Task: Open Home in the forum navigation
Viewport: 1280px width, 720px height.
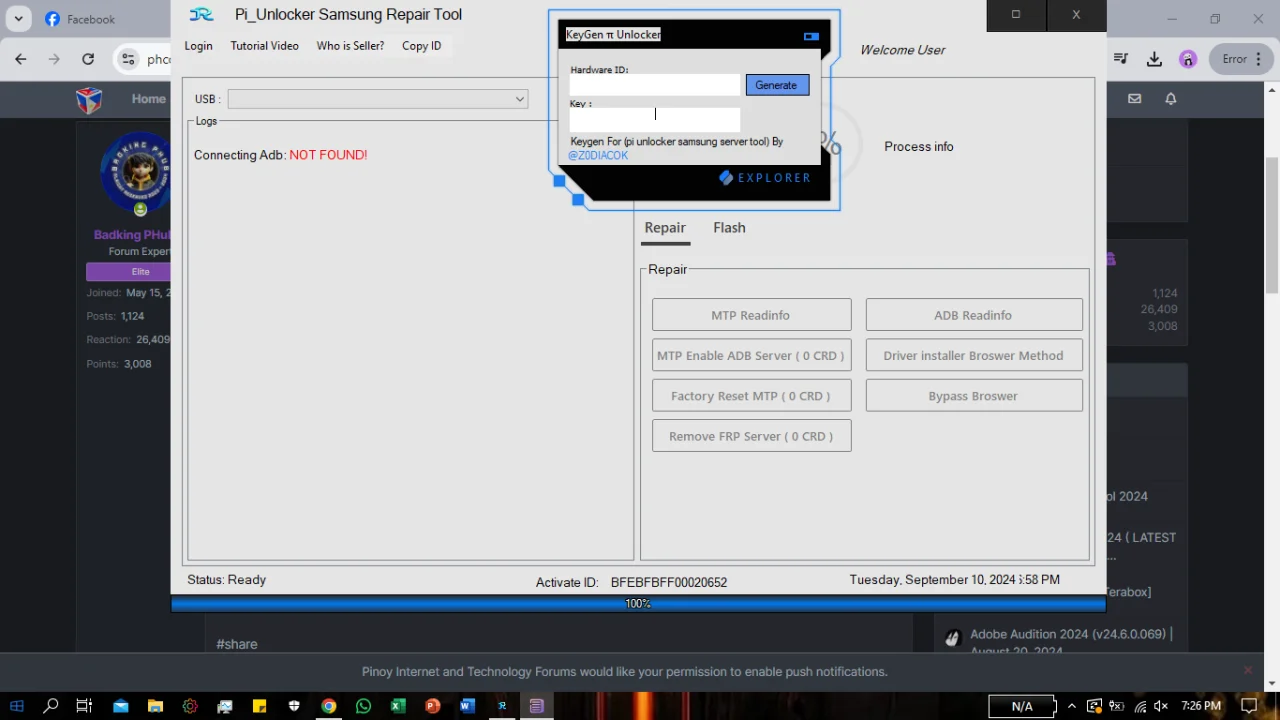Action: [149, 99]
